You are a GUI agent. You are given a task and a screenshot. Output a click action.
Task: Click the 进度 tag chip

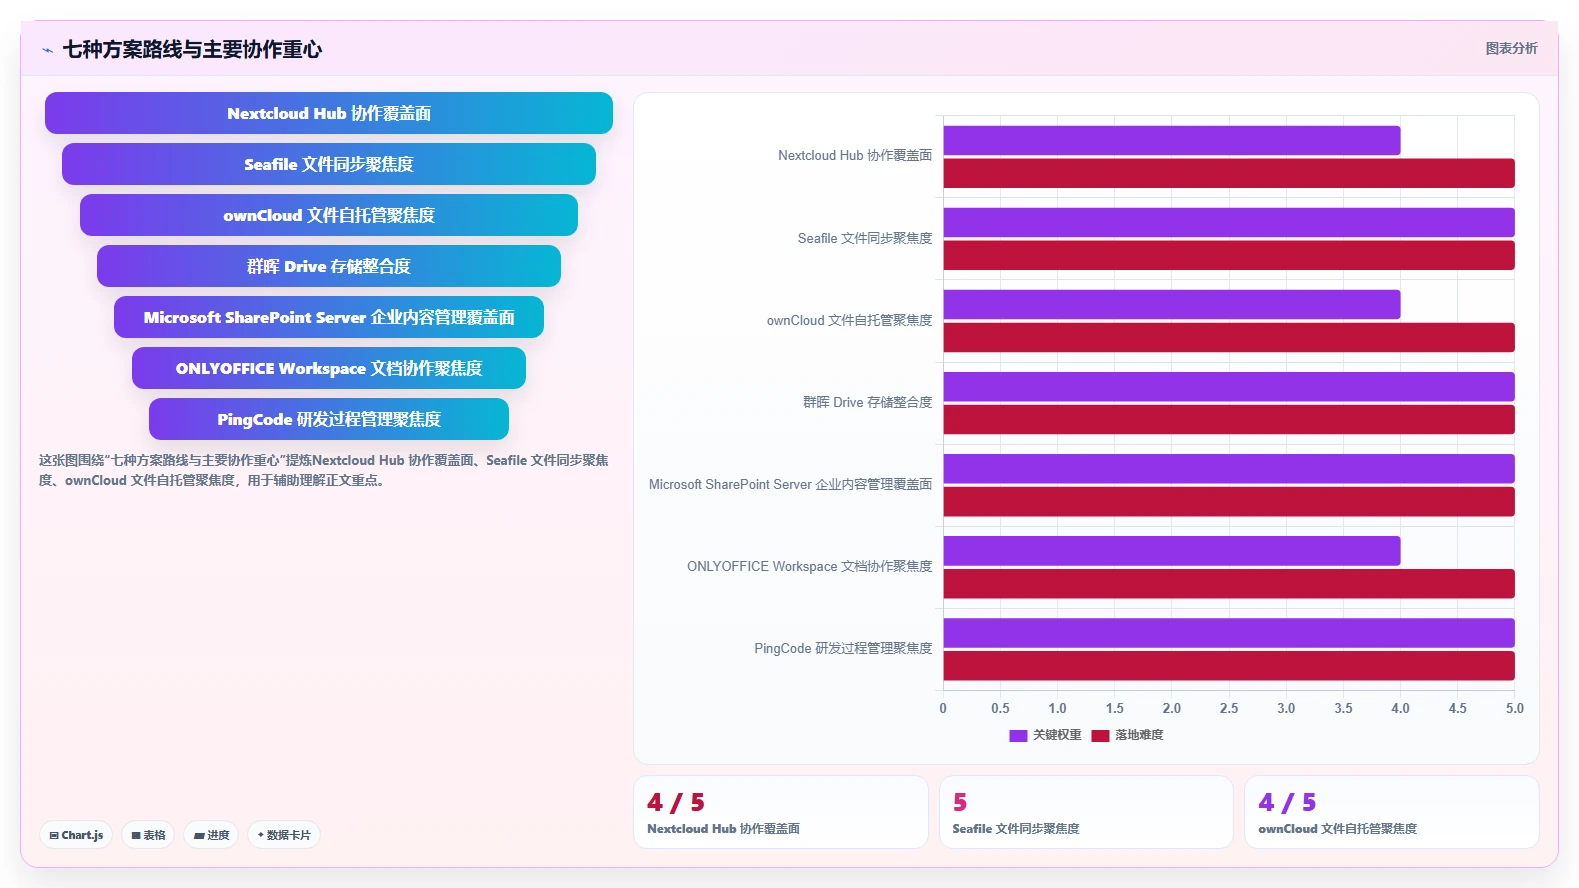pos(211,835)
